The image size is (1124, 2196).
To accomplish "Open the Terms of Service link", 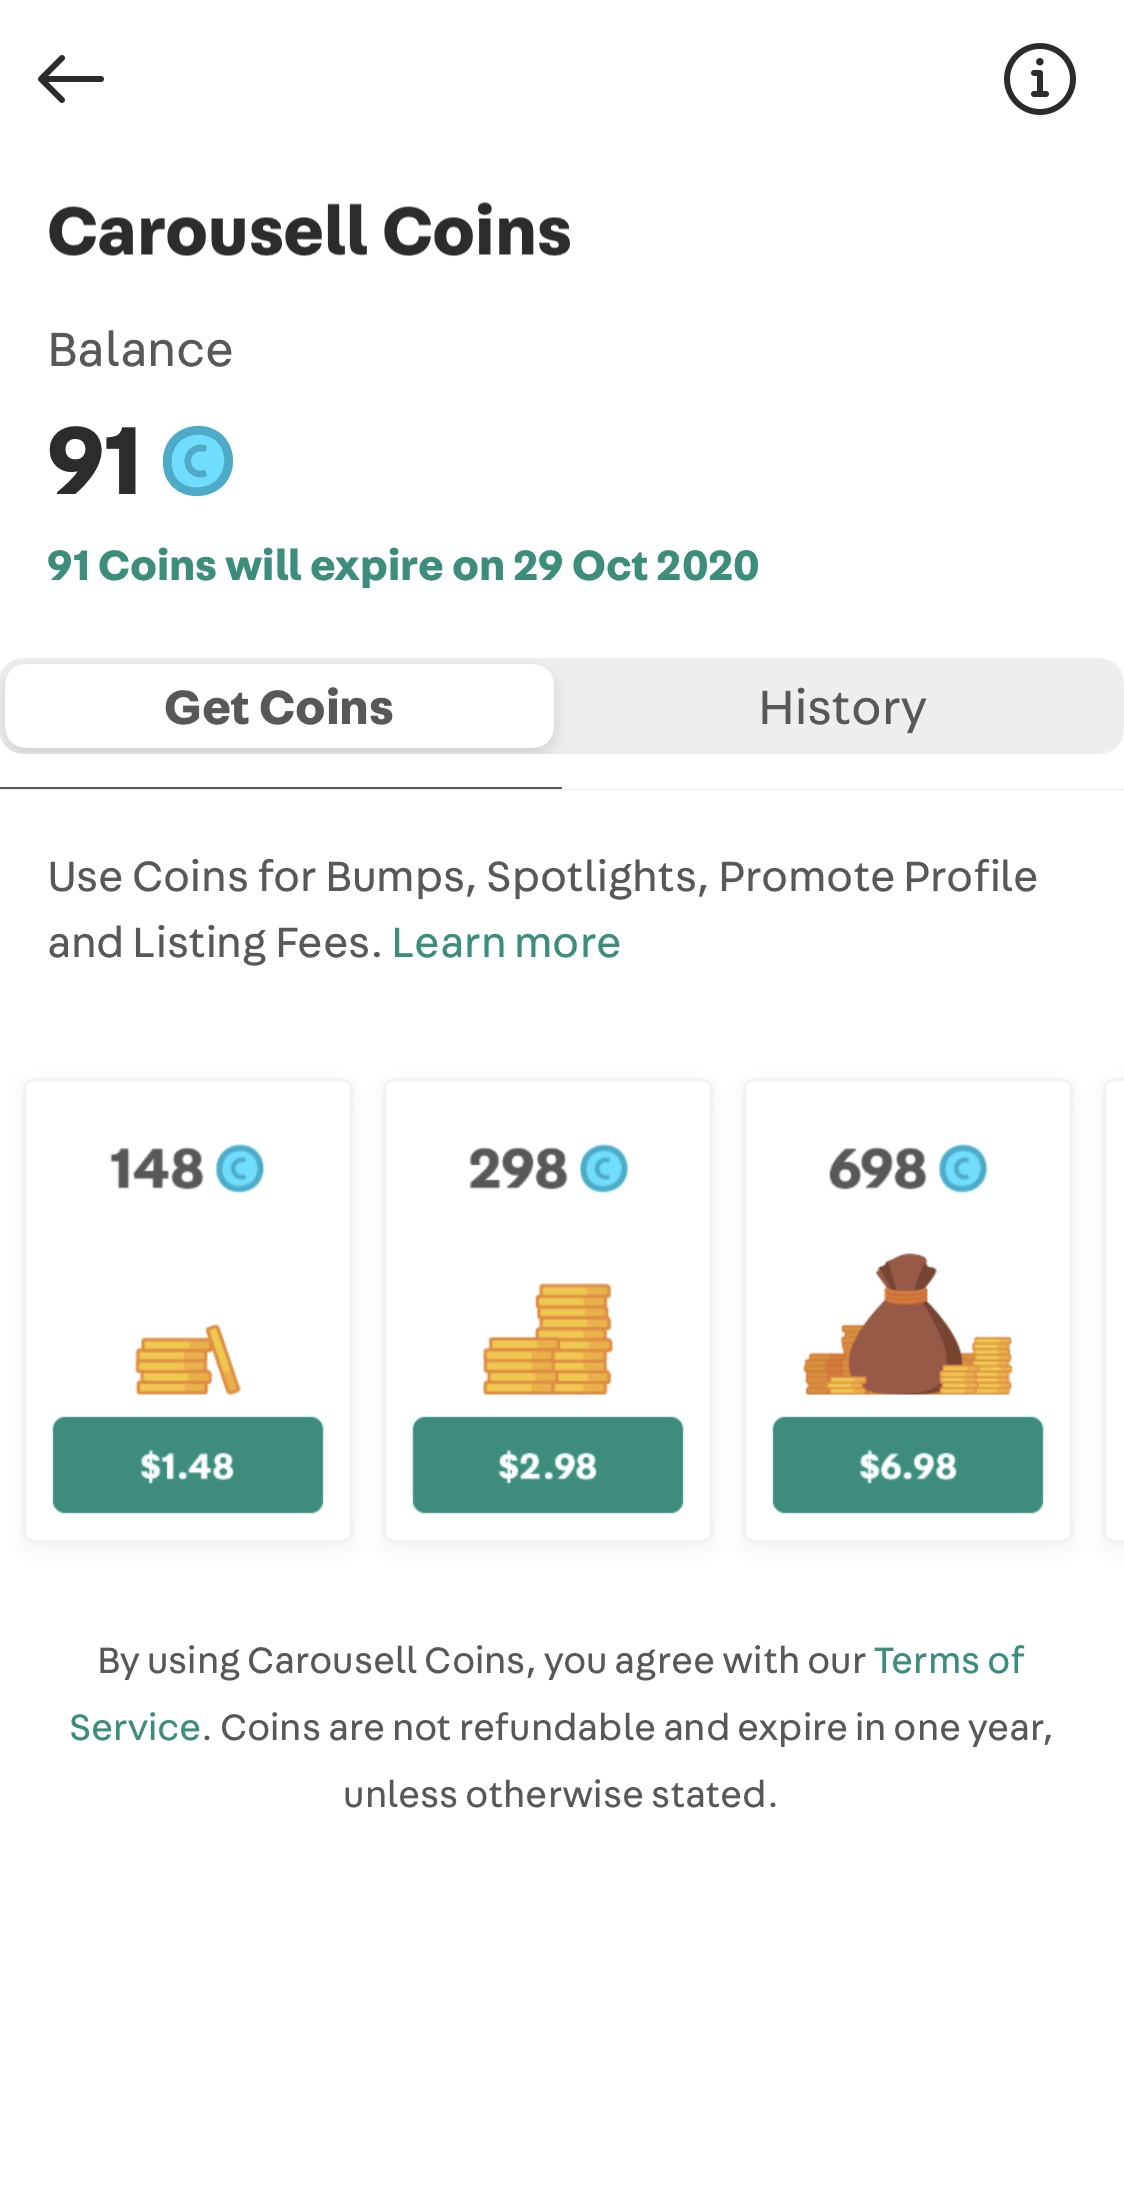I will (950, 1661).
